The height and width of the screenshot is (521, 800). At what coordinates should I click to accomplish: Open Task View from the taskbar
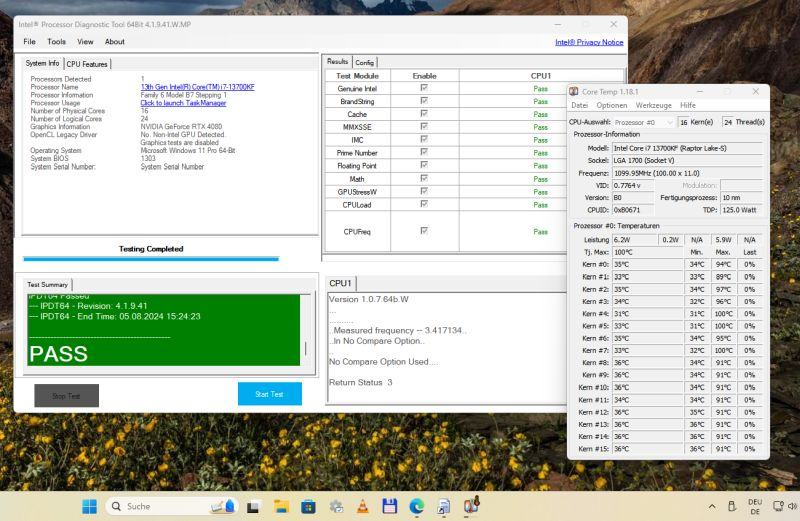click(x=253, y=507)
